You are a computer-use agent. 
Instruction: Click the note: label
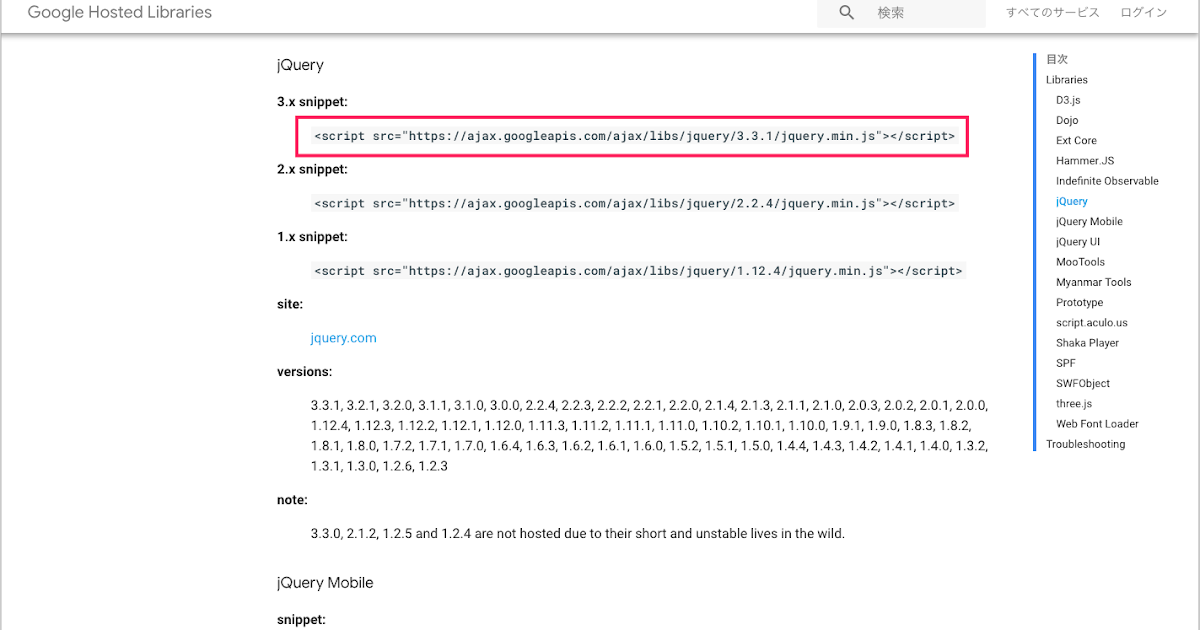[x=292, y=499]
